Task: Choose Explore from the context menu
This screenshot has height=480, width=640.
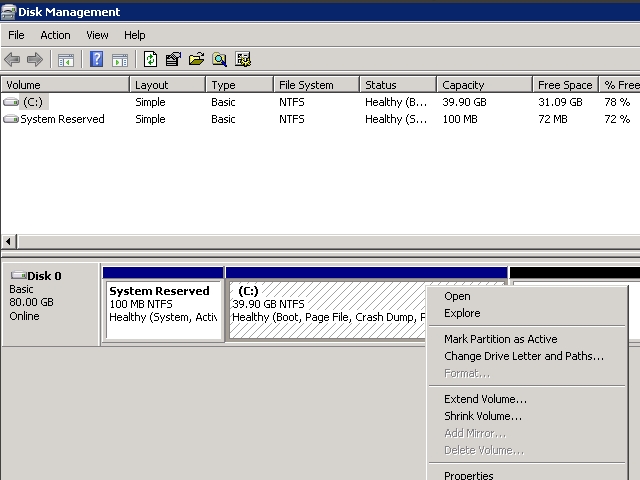Action: coord(527,313)
